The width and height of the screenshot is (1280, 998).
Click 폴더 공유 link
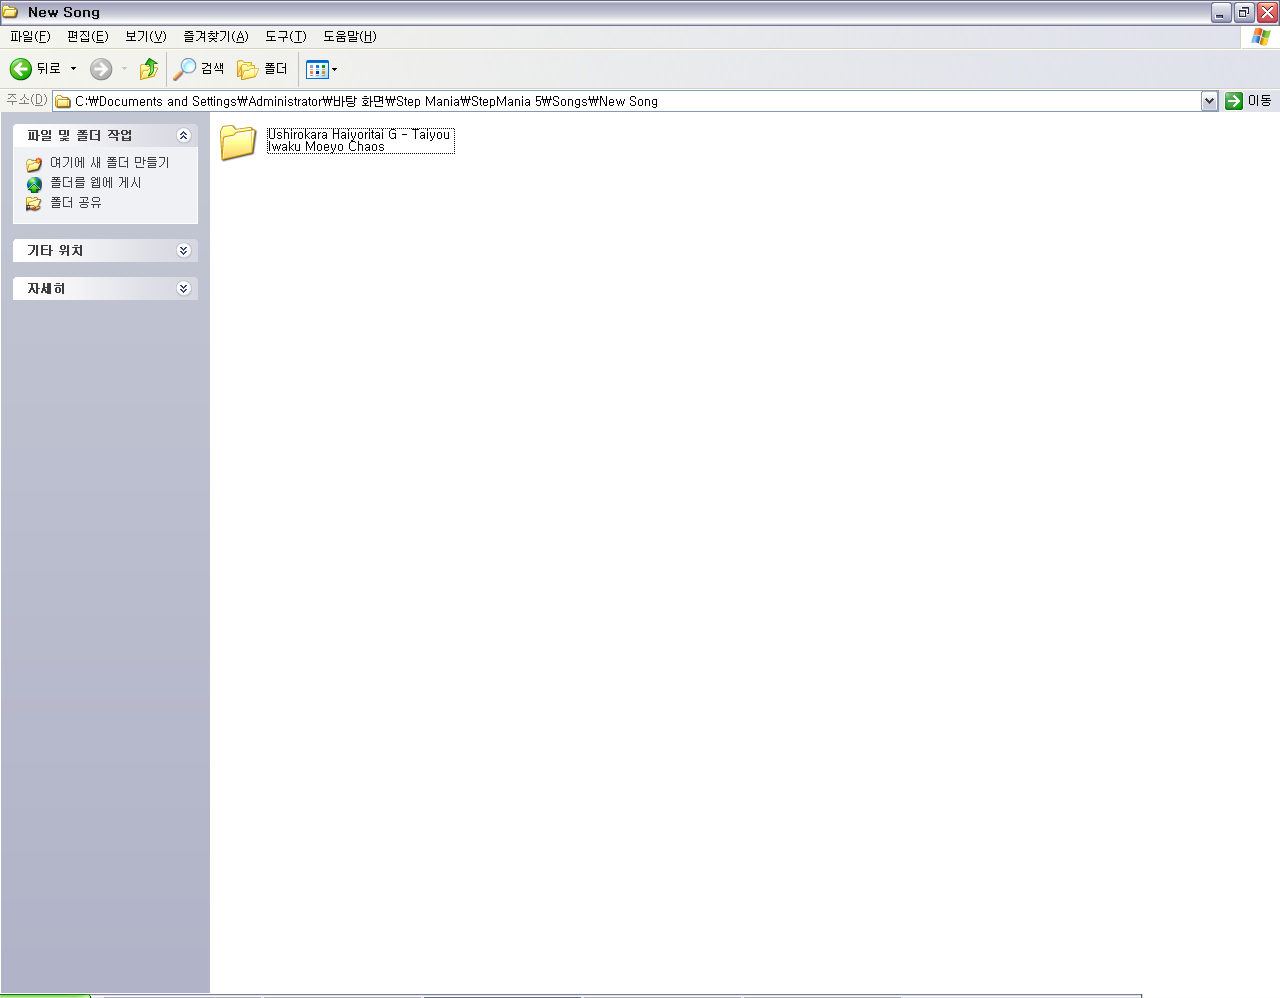tap(76, 202)
